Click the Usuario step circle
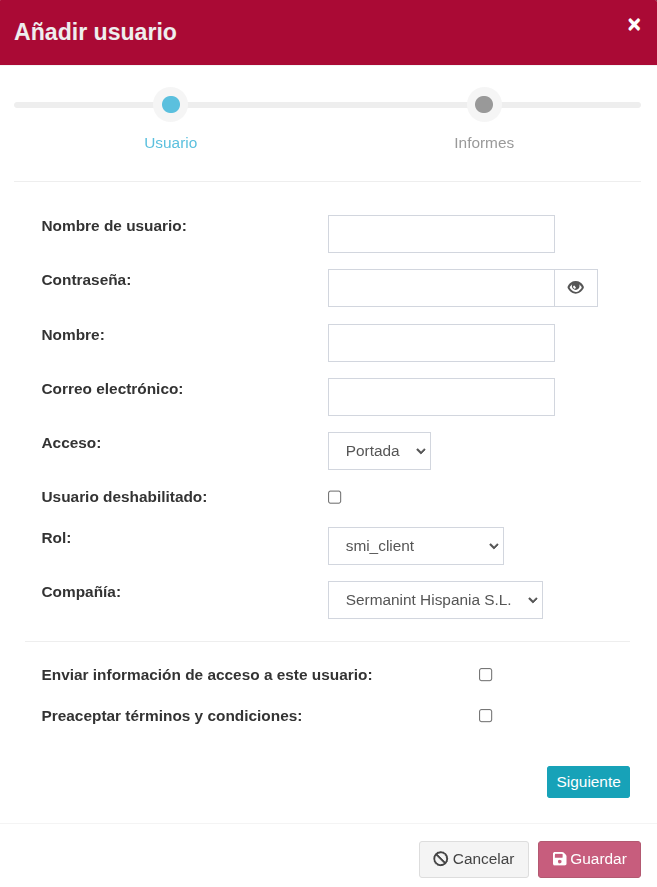Screen dimensions: 657x887 point(171,104)
